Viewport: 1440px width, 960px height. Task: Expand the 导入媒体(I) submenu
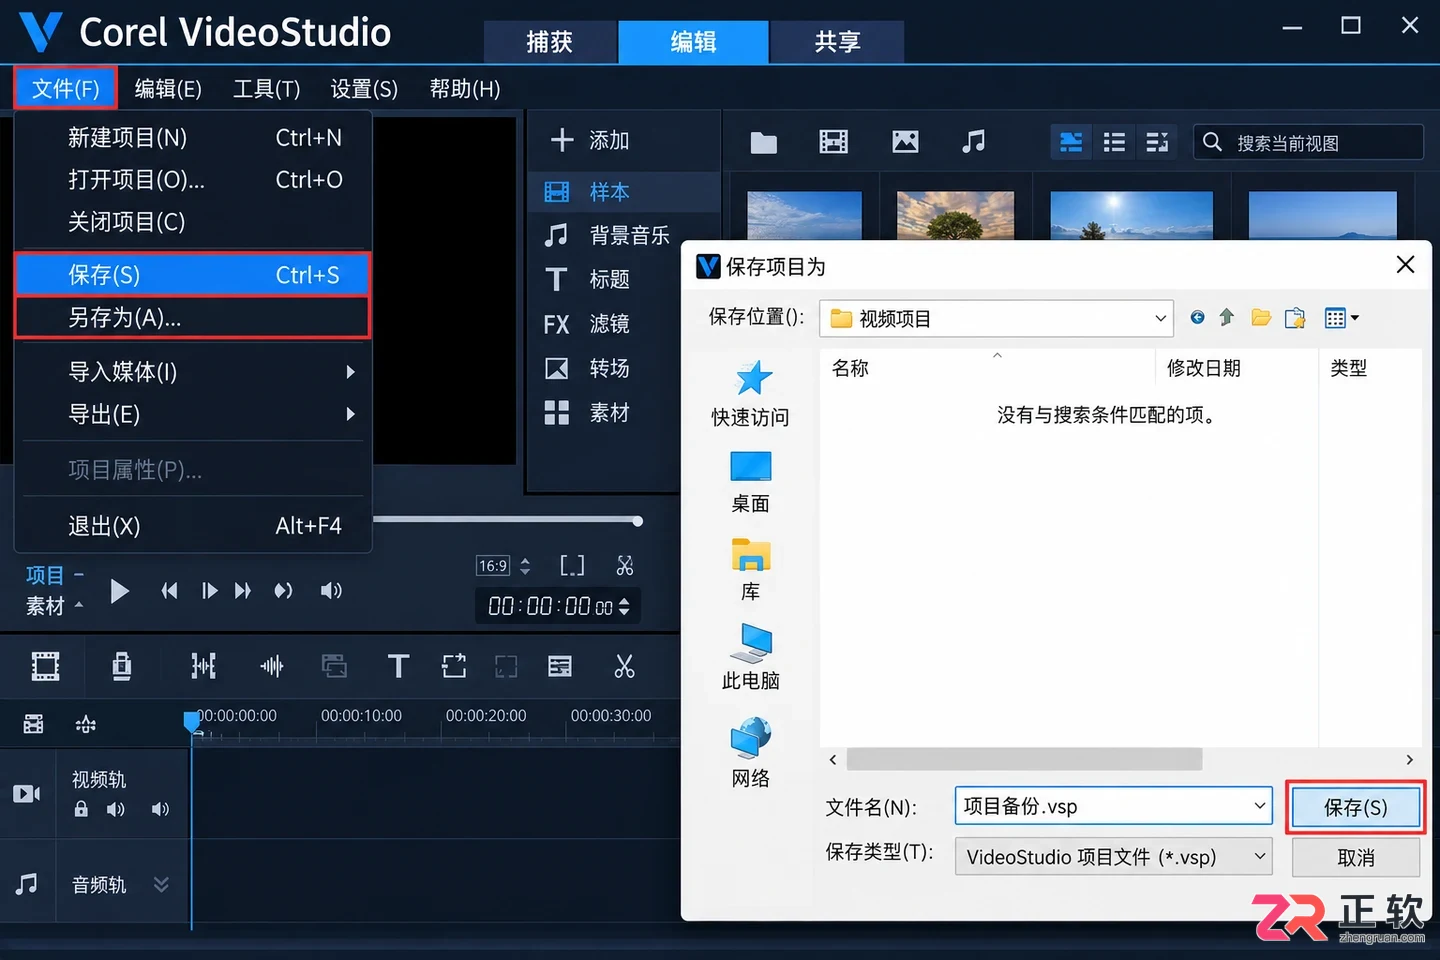(193, 371)
